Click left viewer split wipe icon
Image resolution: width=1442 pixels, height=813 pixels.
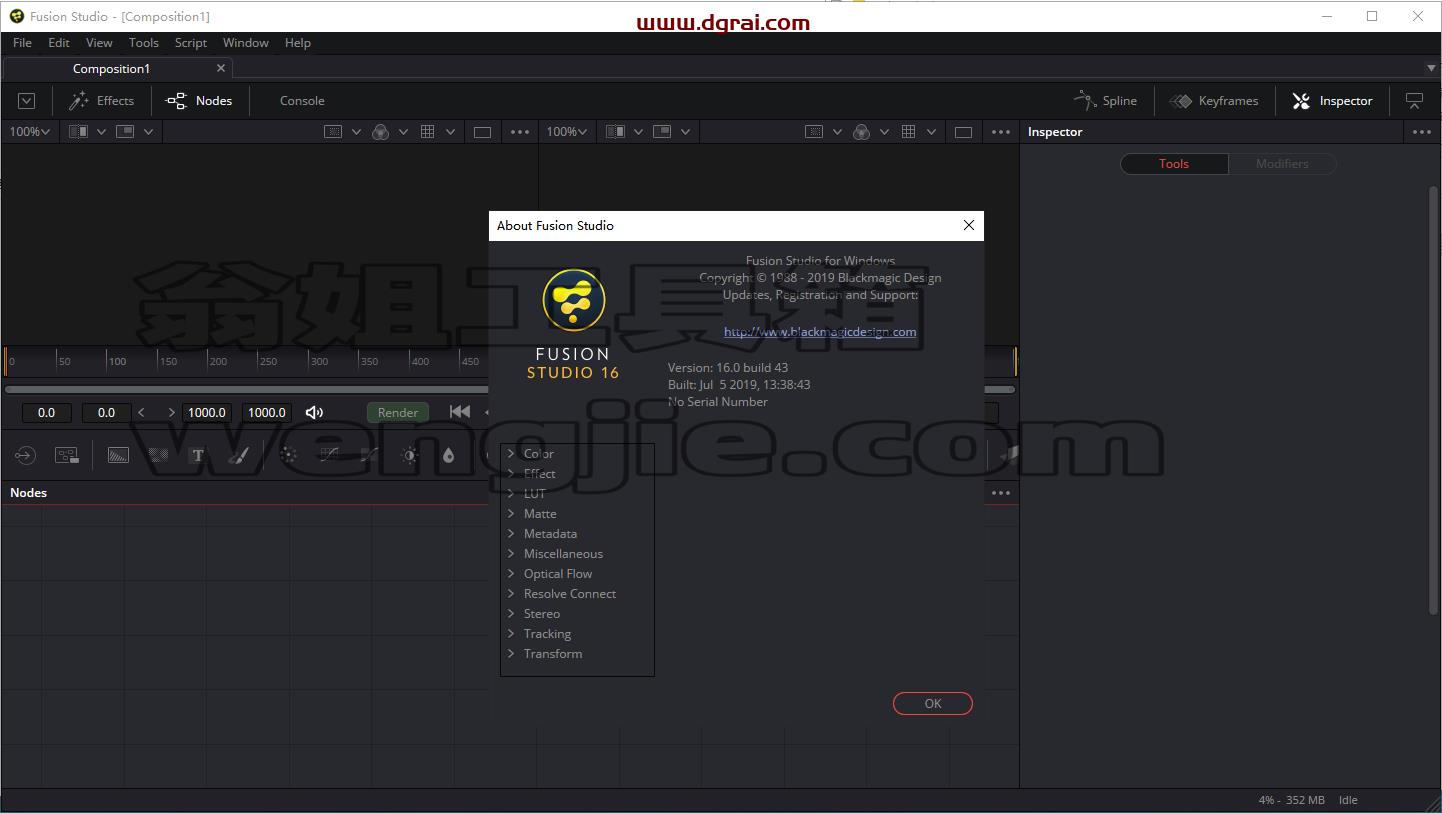tap(79, 132)
